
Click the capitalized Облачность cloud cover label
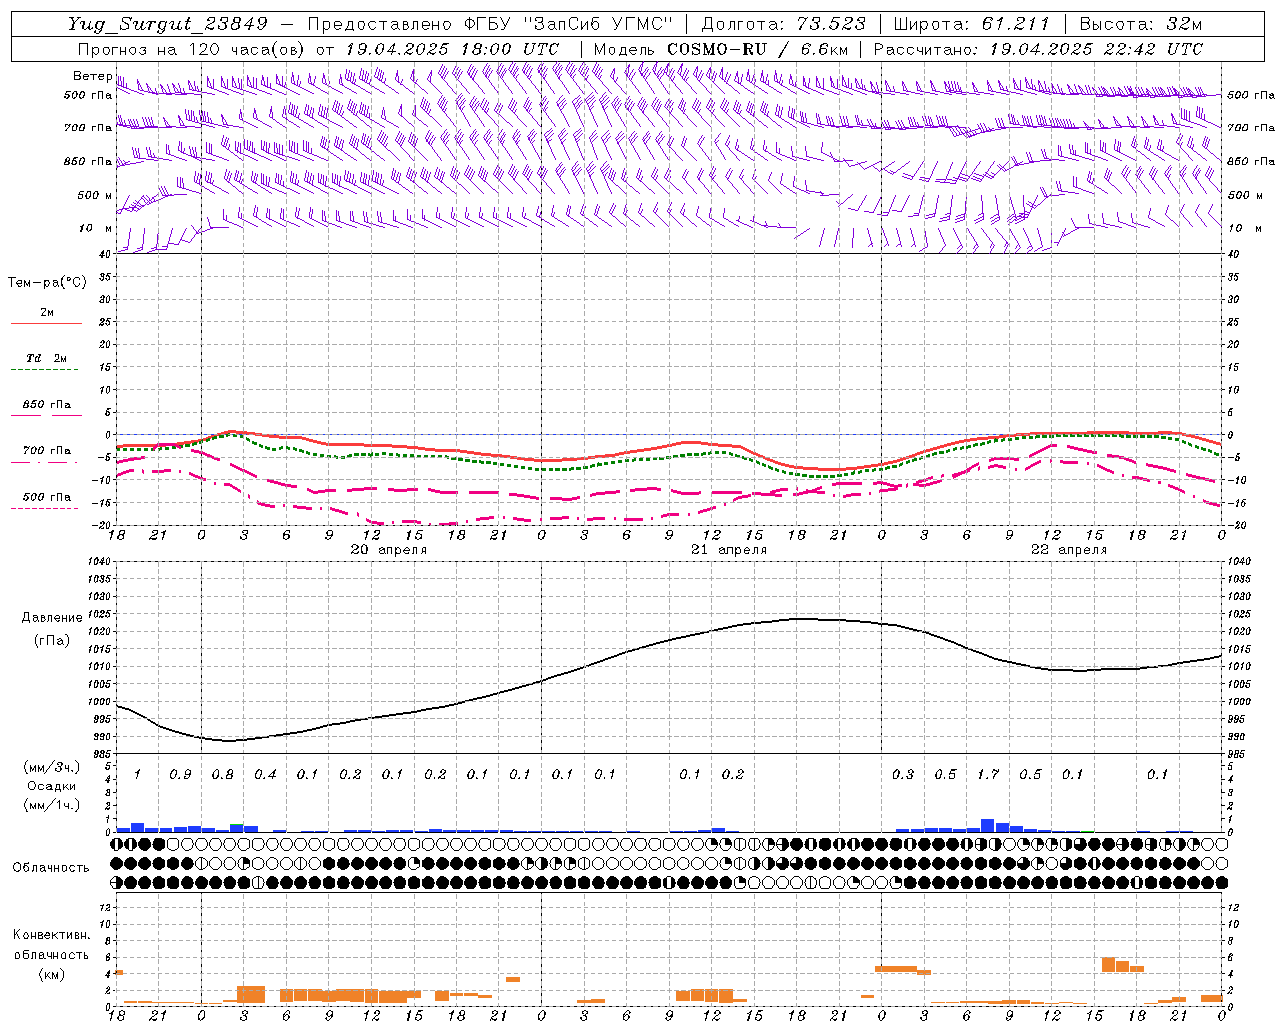pyautogui.click(x=51, y=868)
